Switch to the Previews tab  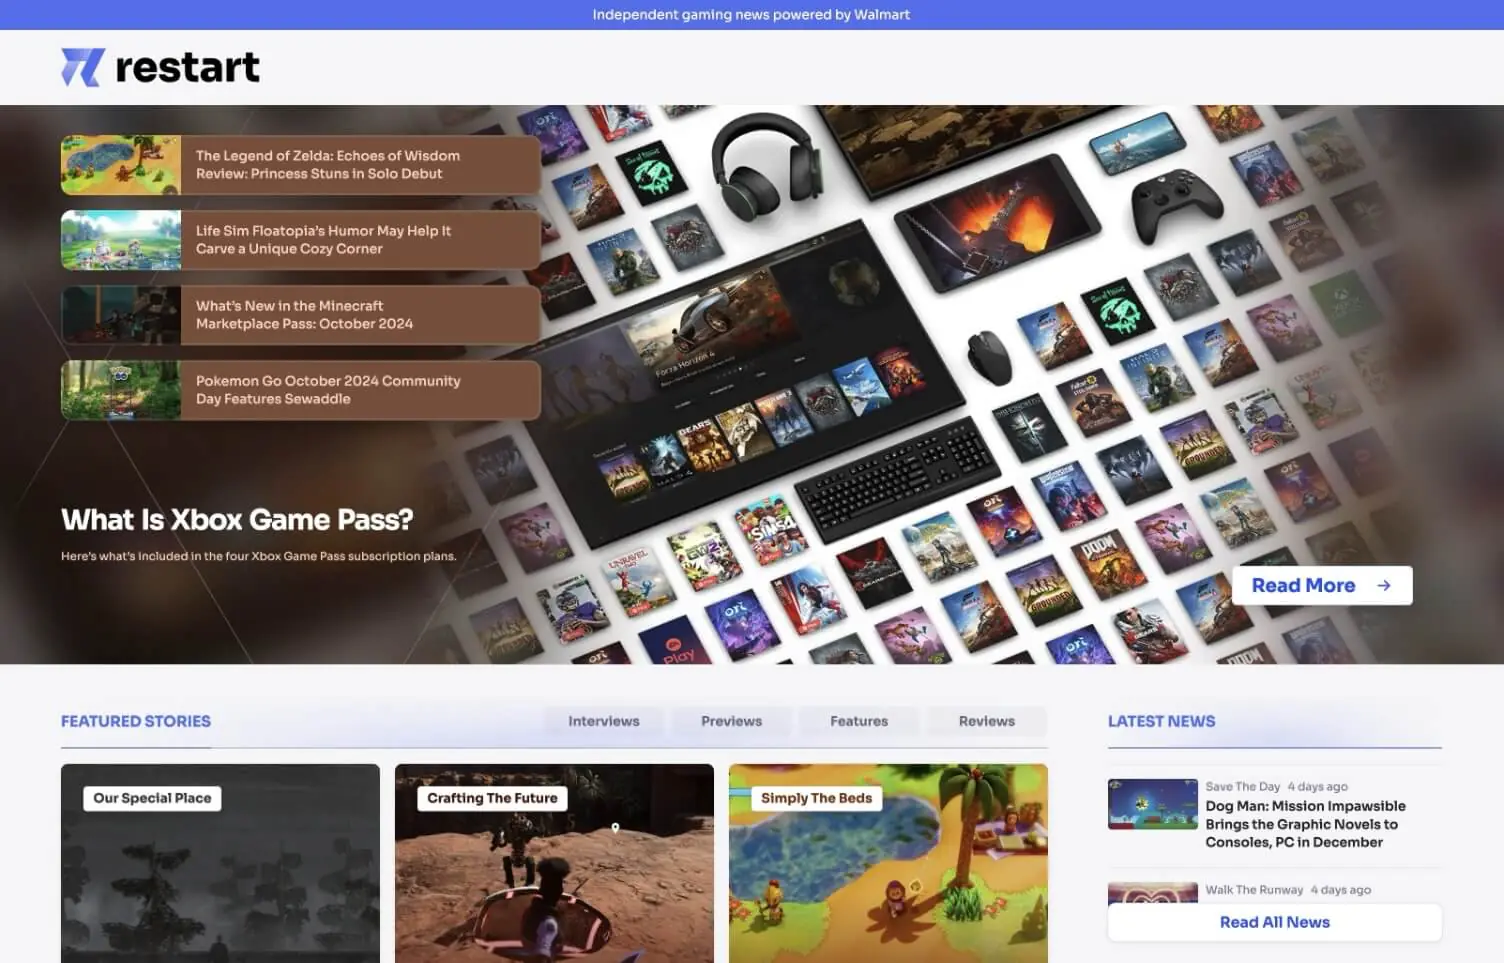coord(731,721)
